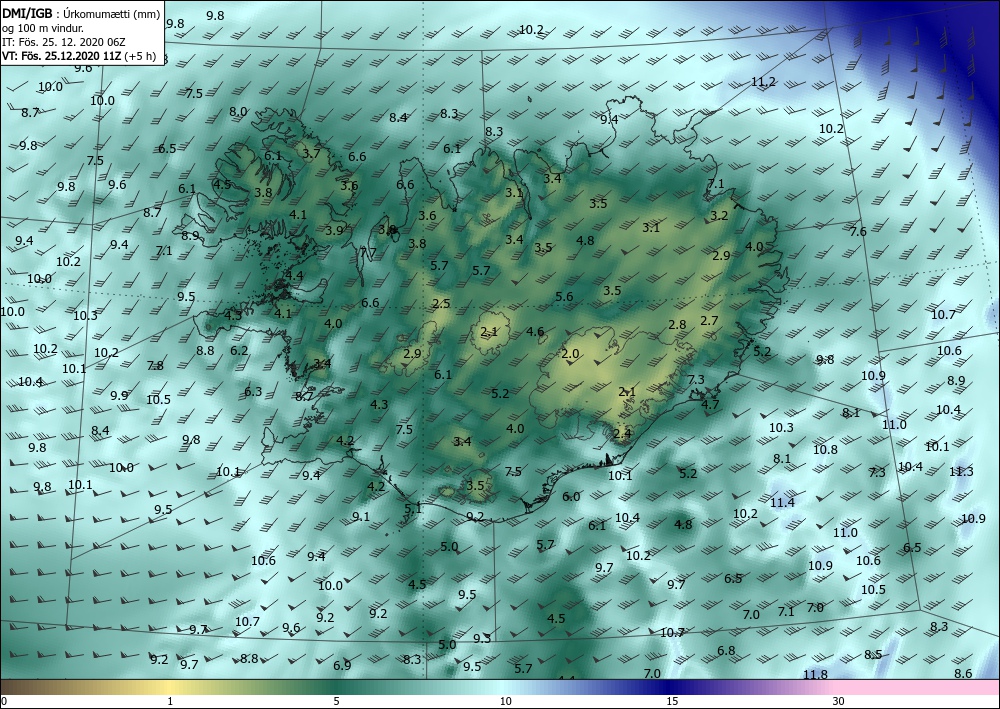Click the 'IT: Fös. 25. 12. 2020 06Z' line
The height and width of the screenshot is (709, 1000).
coord(64,42)
